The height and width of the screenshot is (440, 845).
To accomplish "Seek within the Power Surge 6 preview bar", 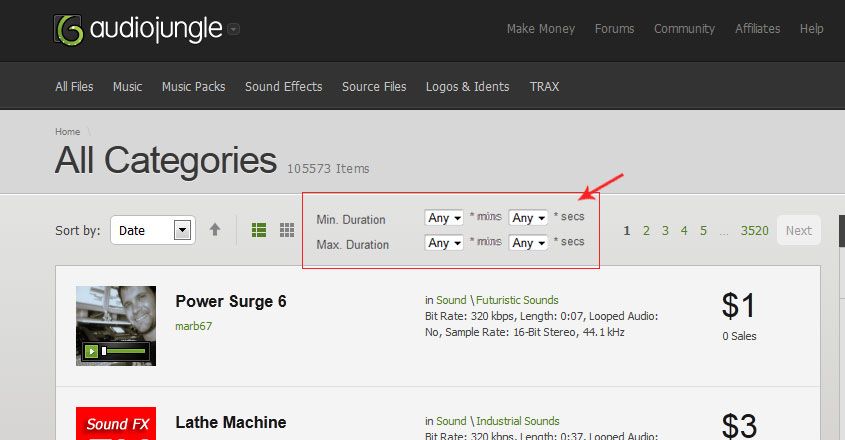I will click(x=124, y=352).
